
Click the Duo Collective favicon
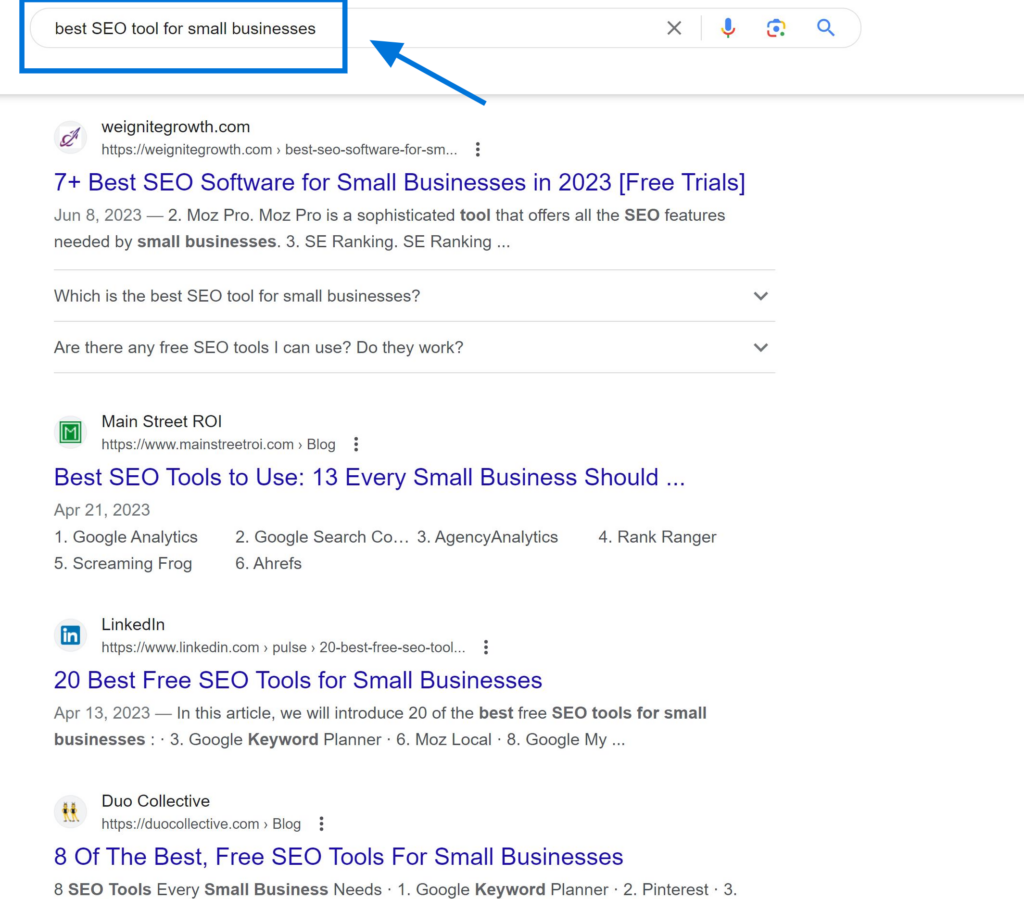(x=70, y=811)
